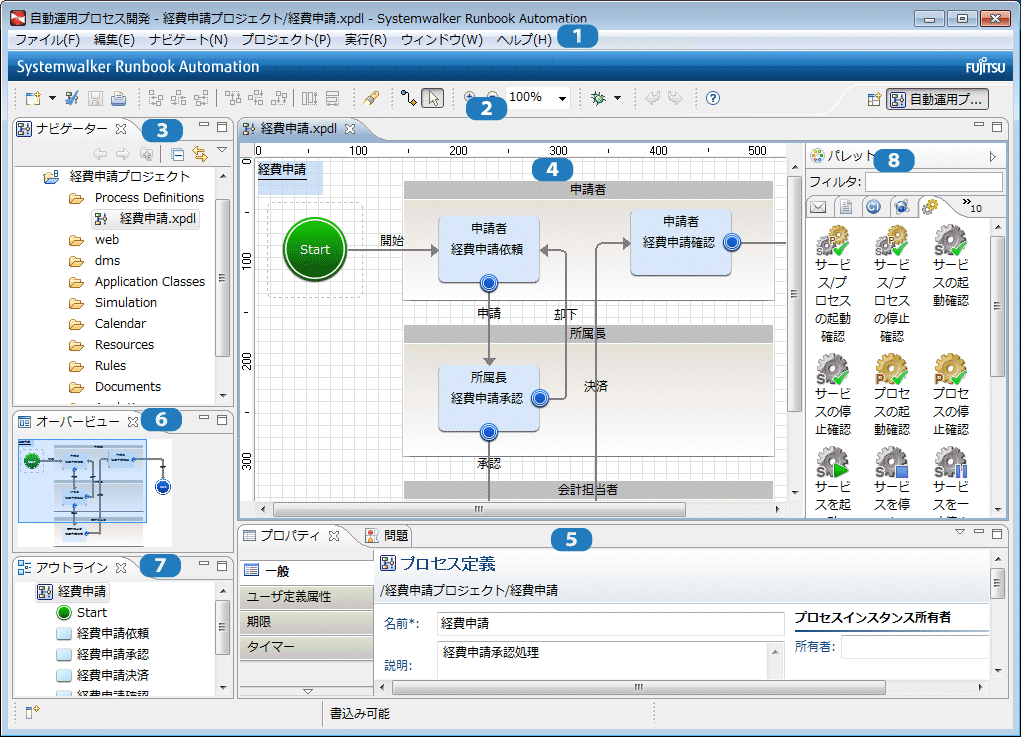The image size is (1021, 737).
Task: Select the 期限 properties section
Action: [306, 622]
